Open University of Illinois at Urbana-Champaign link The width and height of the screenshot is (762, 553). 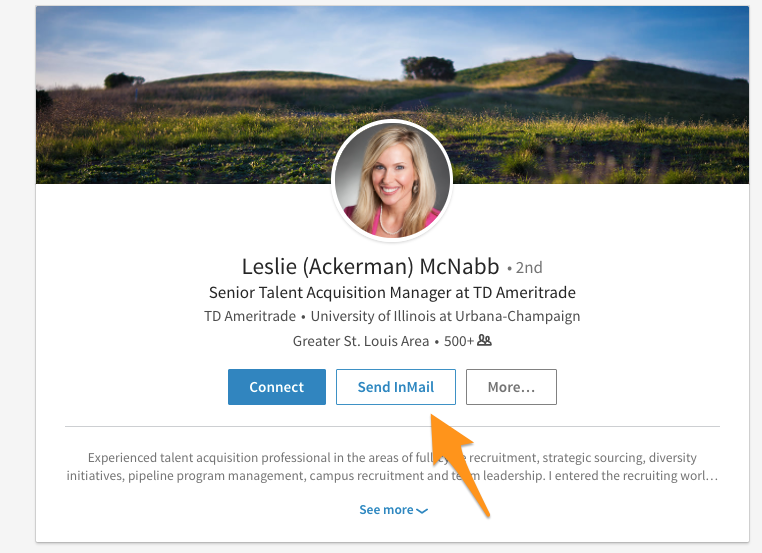tap(445, 316)
